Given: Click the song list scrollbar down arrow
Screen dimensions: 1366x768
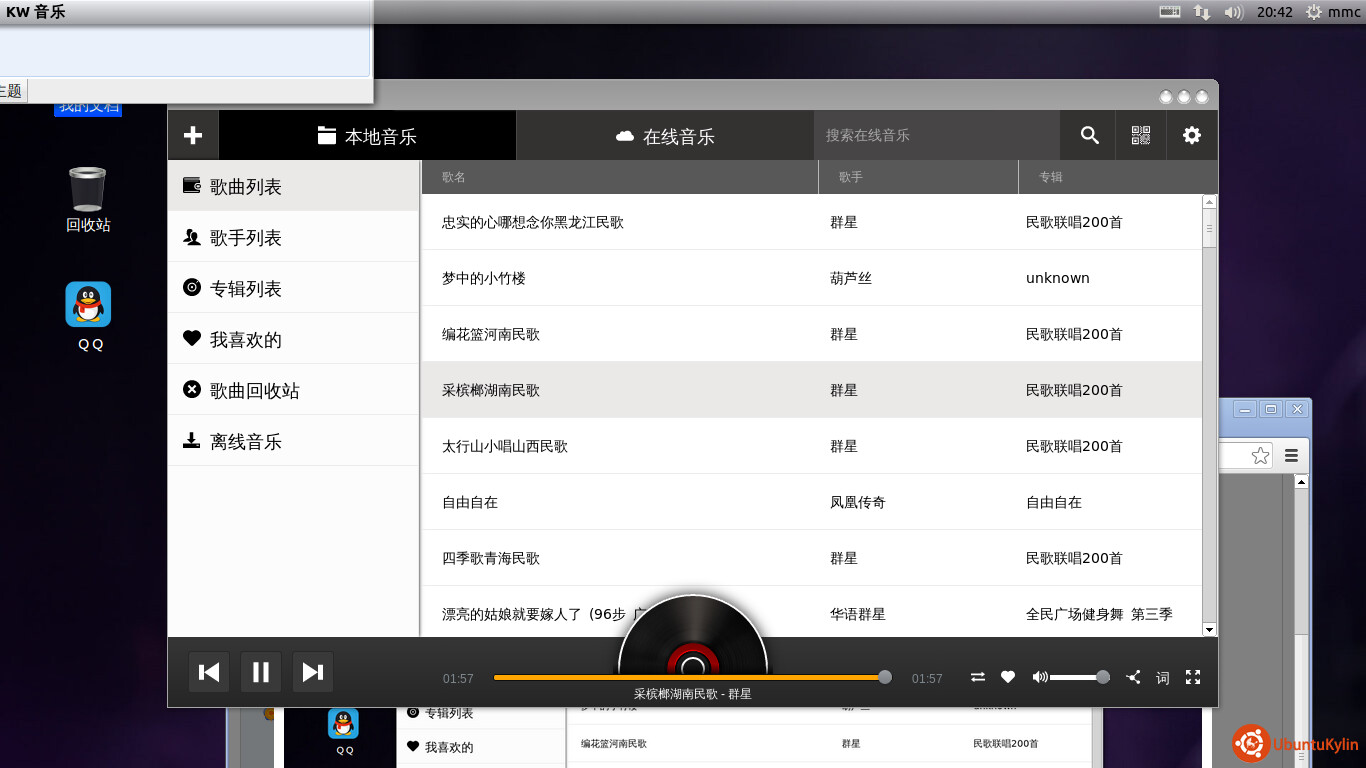Looking at the screenshot, I should [x=1209, y=629].
